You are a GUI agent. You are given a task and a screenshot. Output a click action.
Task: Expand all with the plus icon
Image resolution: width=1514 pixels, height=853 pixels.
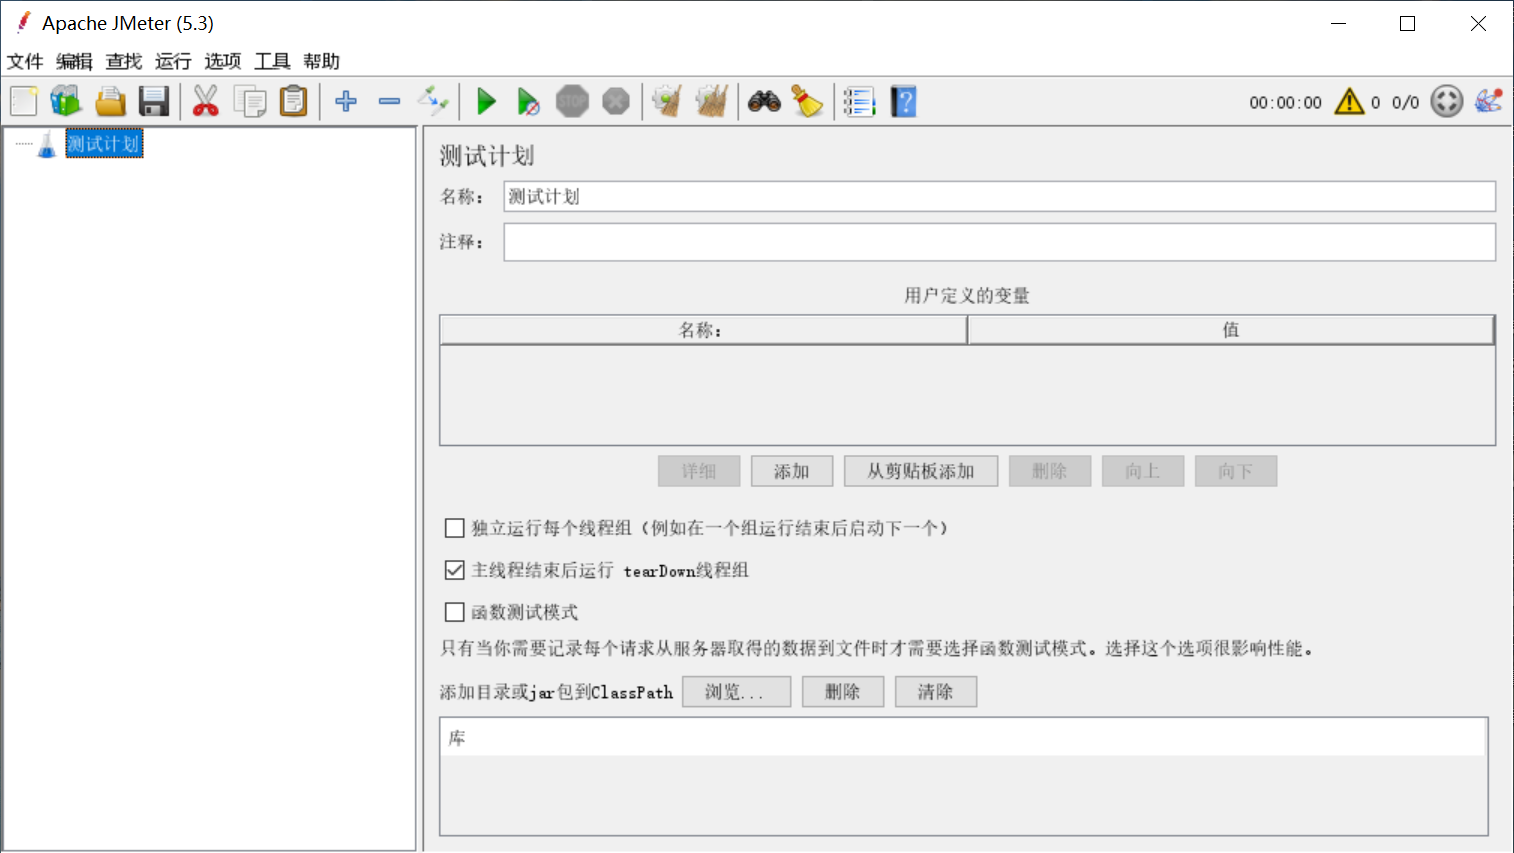click(346, 101)
